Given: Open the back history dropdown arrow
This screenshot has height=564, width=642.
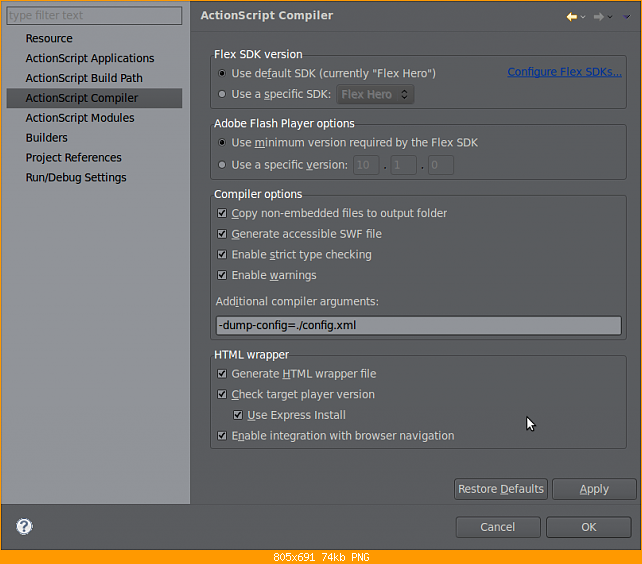Looking at the screenshot, I should point(583,17).
